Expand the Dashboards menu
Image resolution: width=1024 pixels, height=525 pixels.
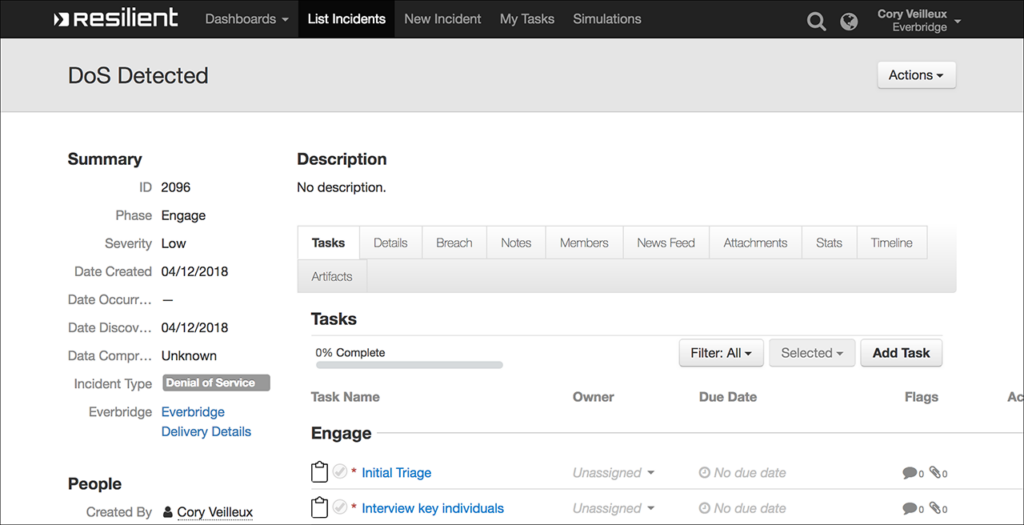[x=247, y=19]
